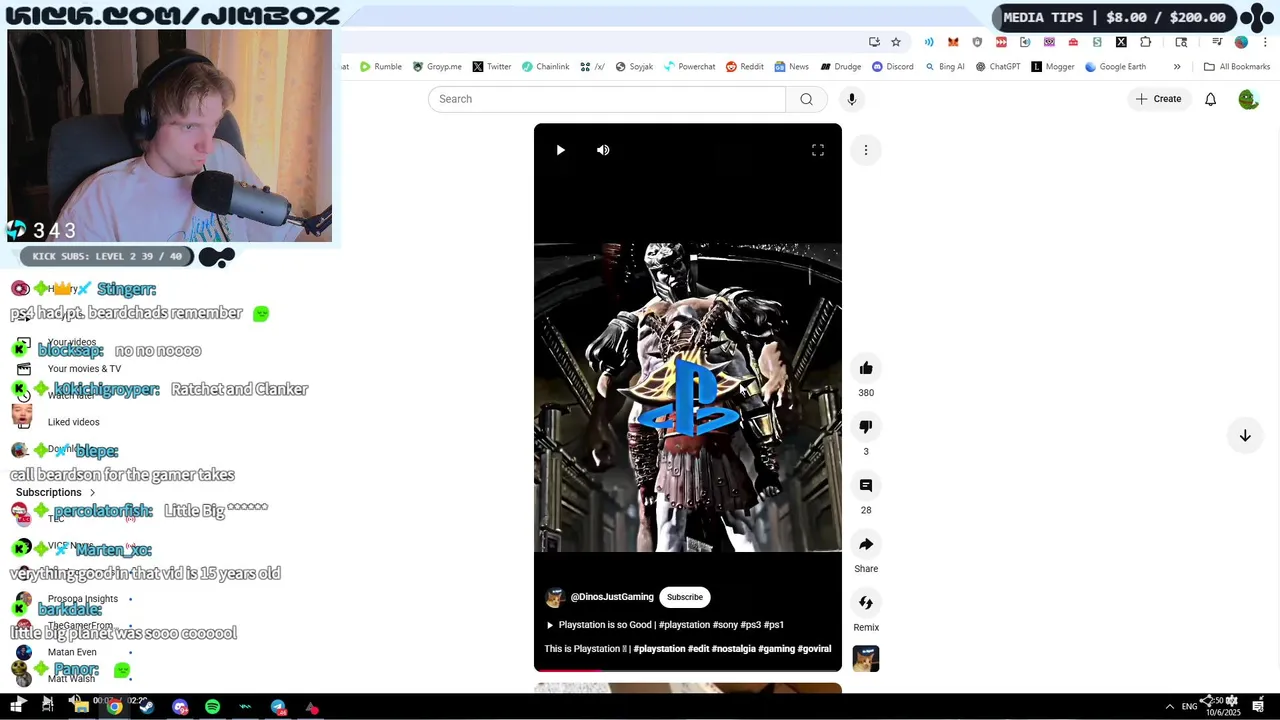The image size is (1280, 720).
Task: Open Groyp.me bookmark
Action: 437,67
